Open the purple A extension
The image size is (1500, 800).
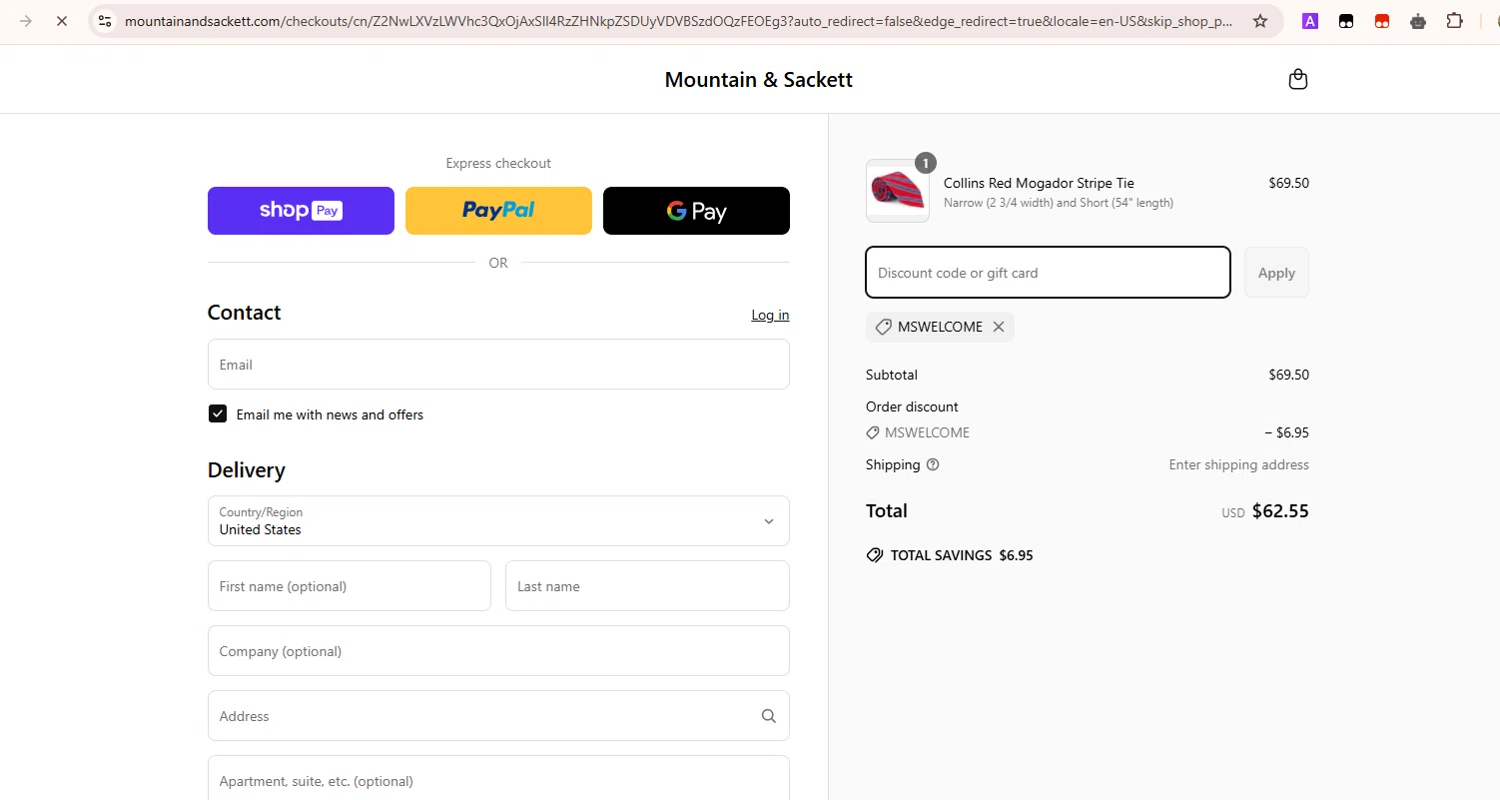(x=1310, y=20)
